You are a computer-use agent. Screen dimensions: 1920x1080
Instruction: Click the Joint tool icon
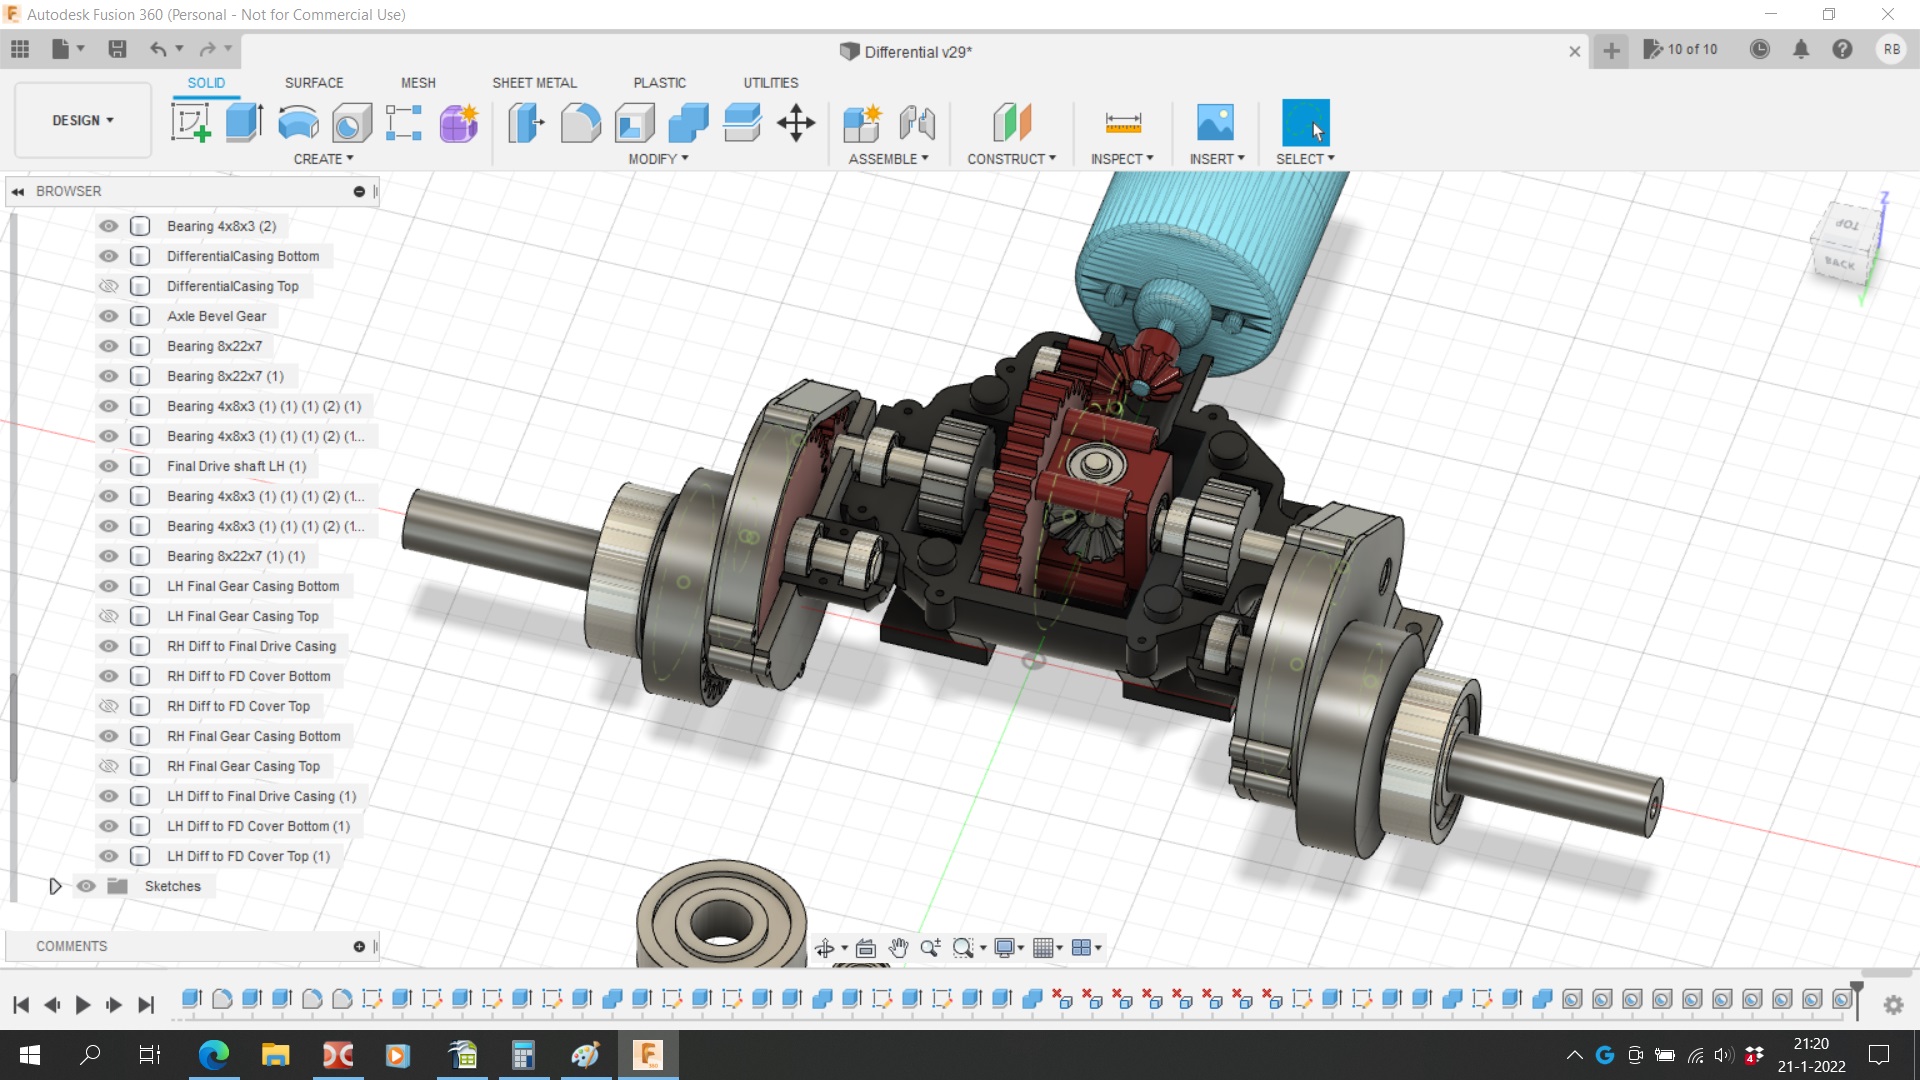tap(916, 123)
